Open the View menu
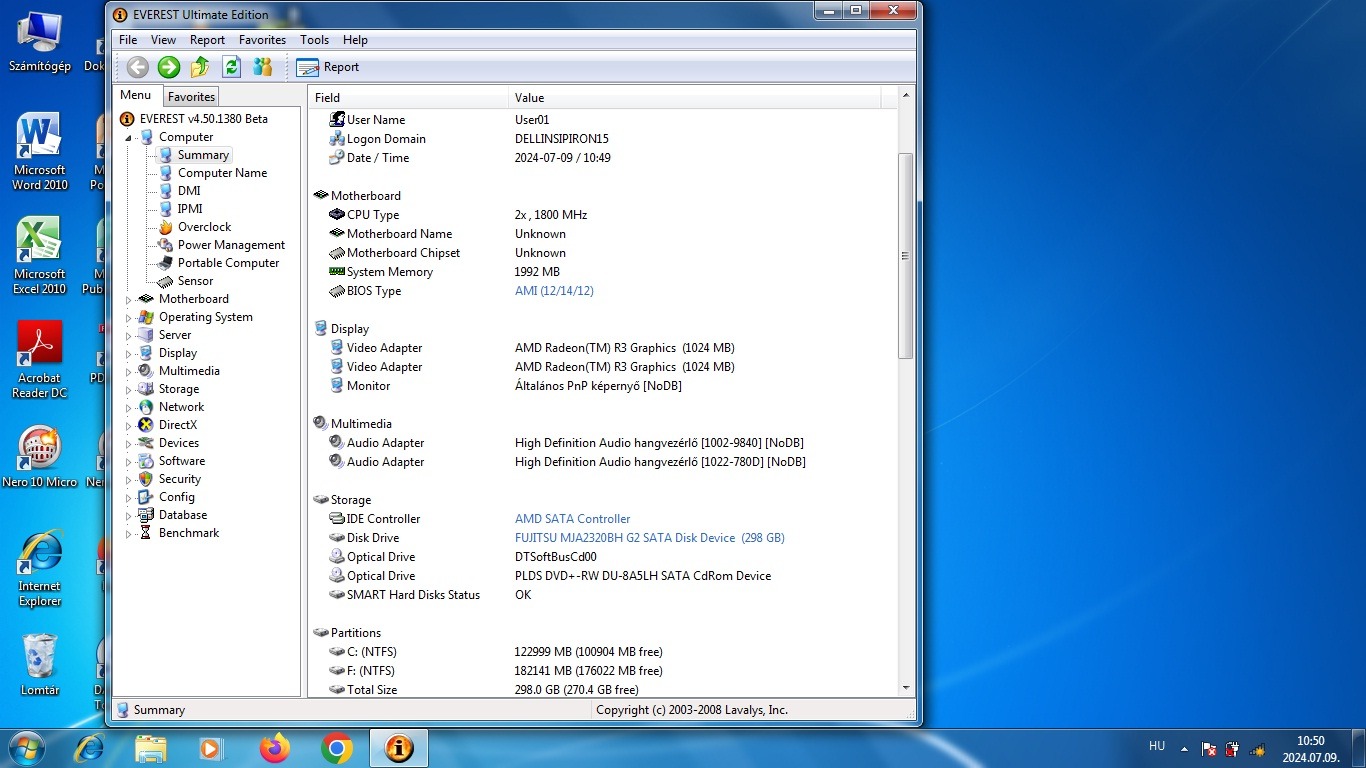Screen dimensions: 1366x768 163,40
